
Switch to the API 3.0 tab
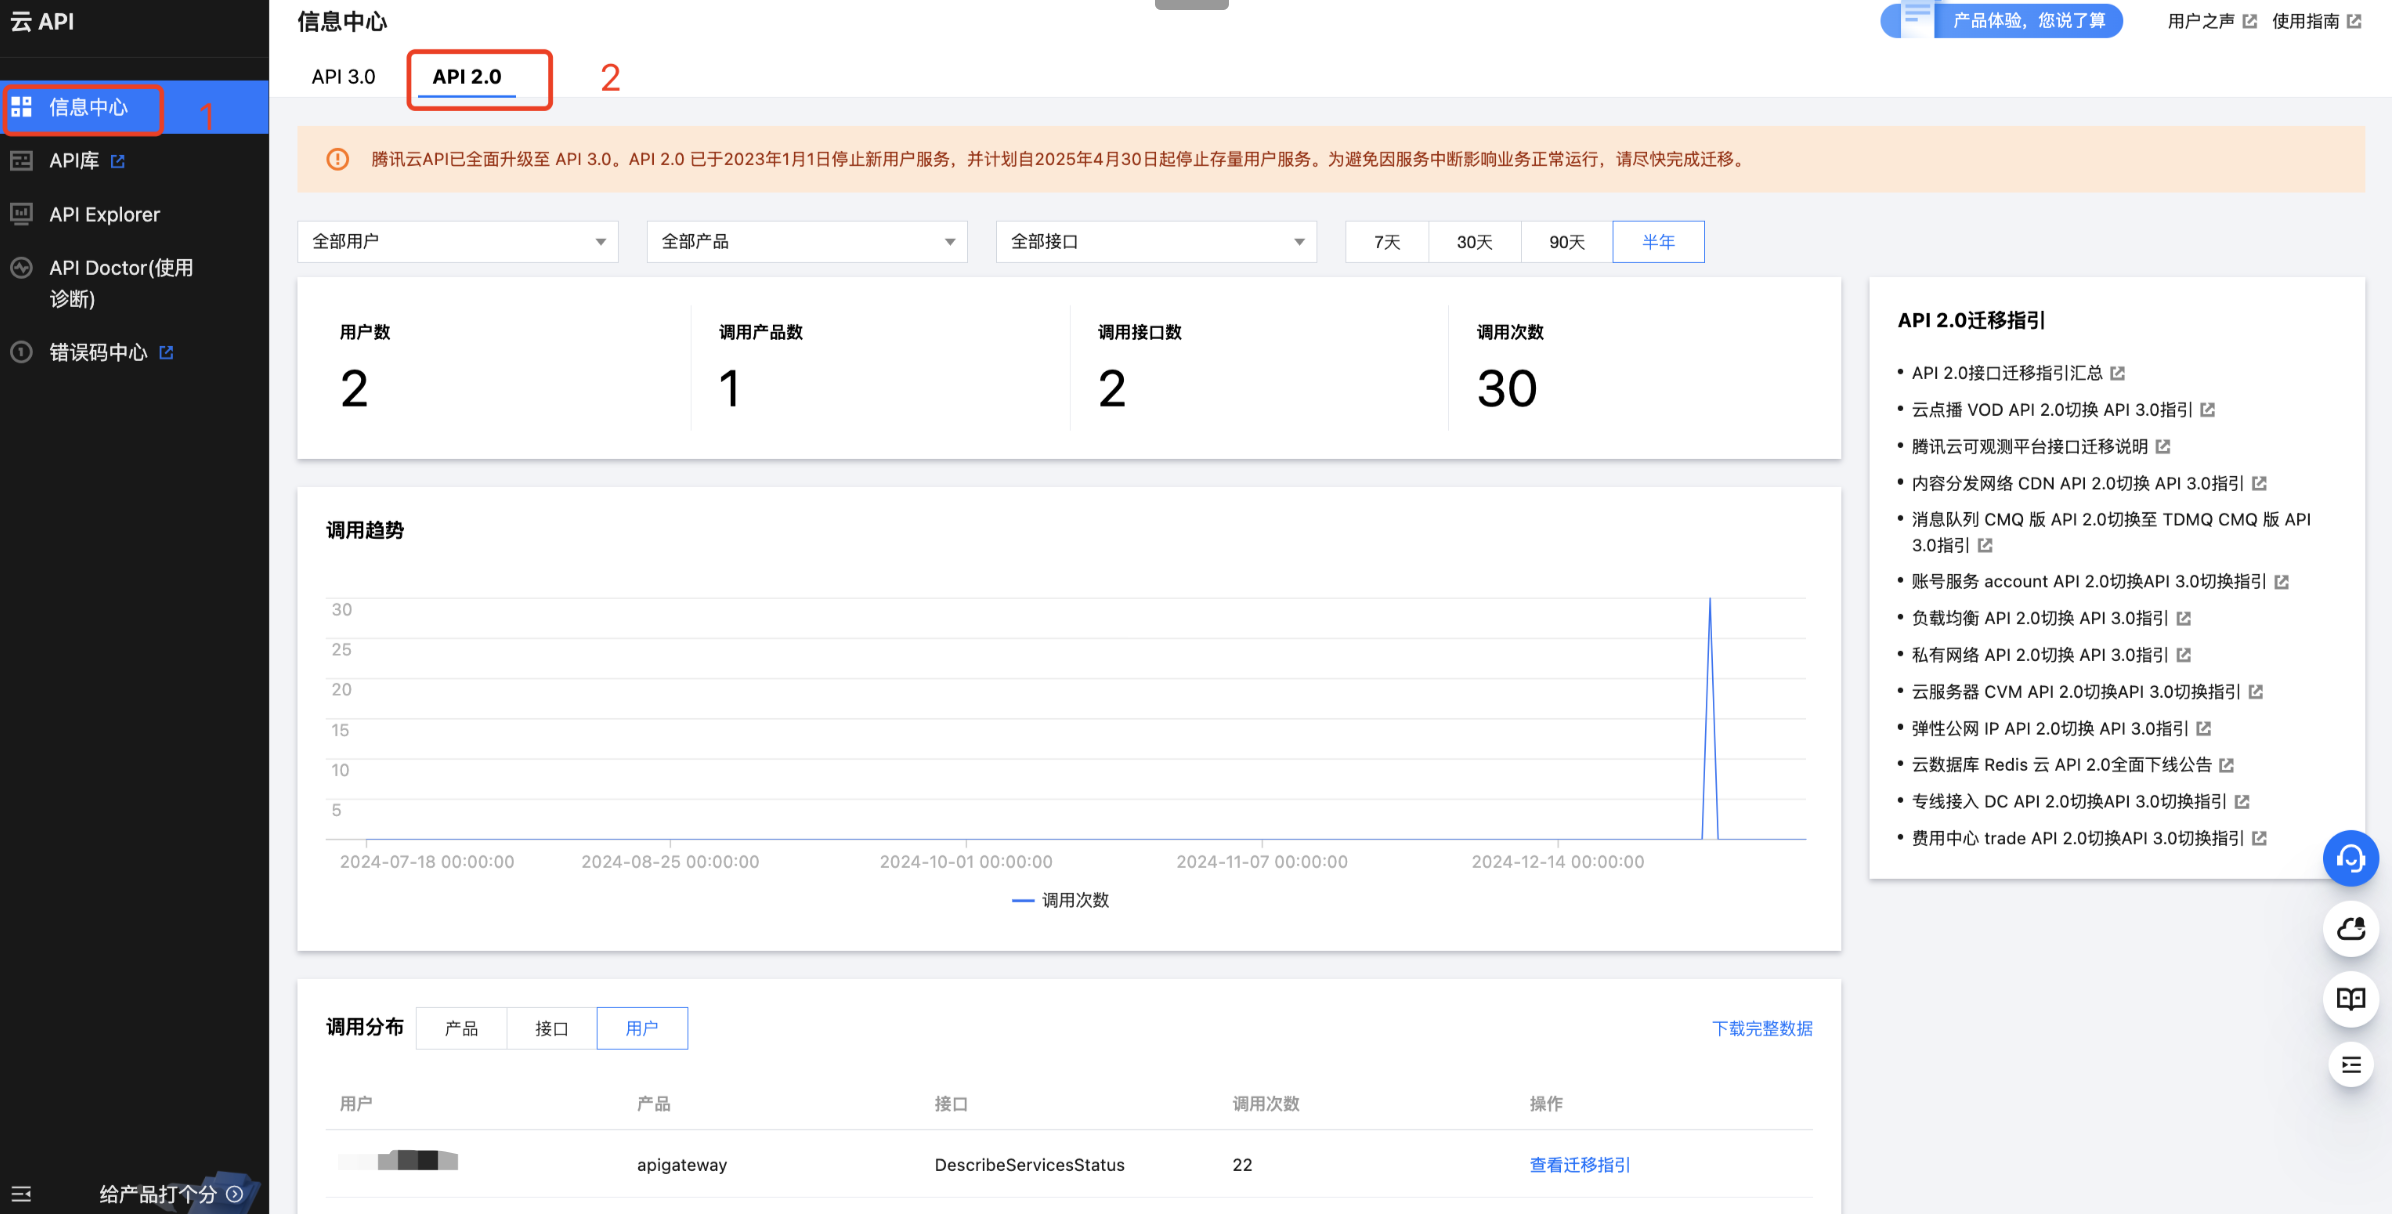[x=343, y=77]
